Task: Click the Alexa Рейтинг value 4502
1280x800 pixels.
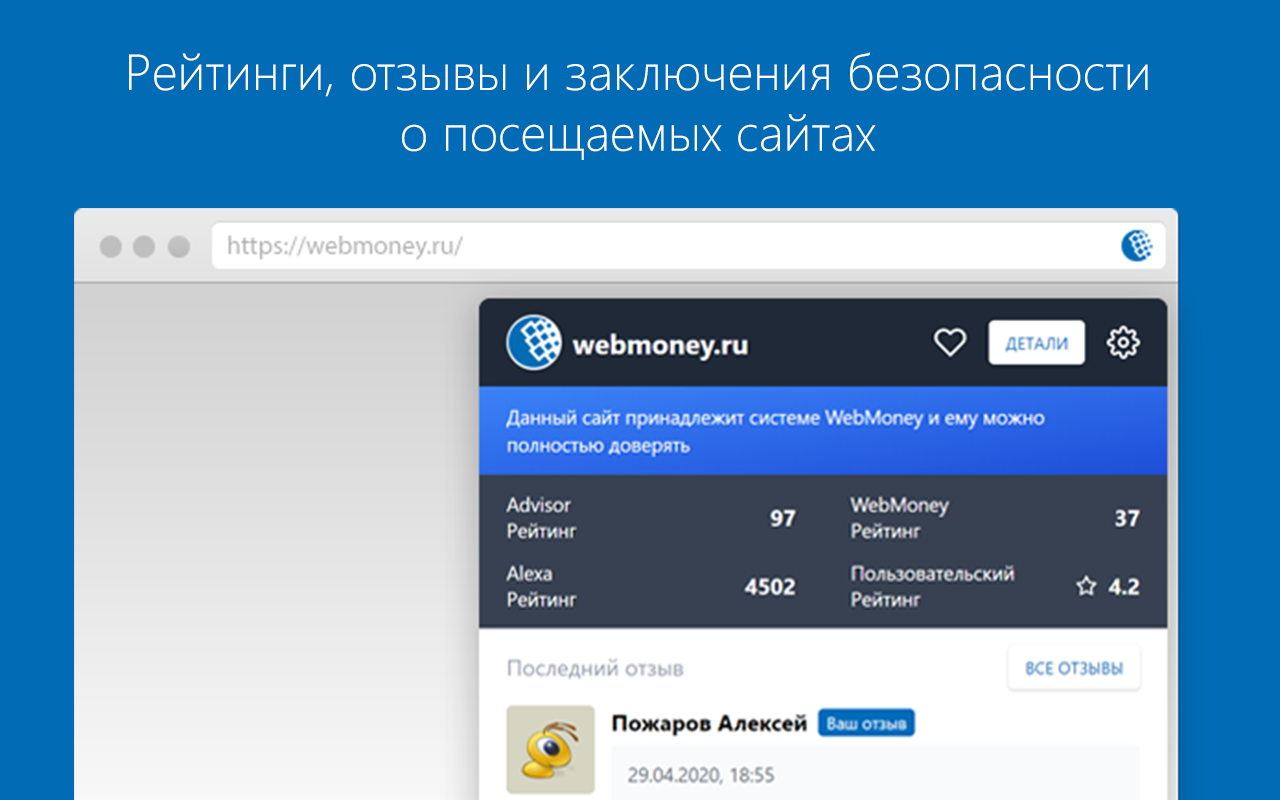Action: (768, 587)
